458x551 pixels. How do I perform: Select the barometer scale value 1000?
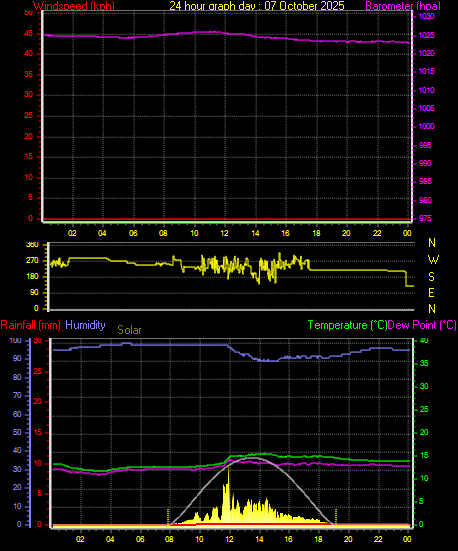tap(426, 126)
